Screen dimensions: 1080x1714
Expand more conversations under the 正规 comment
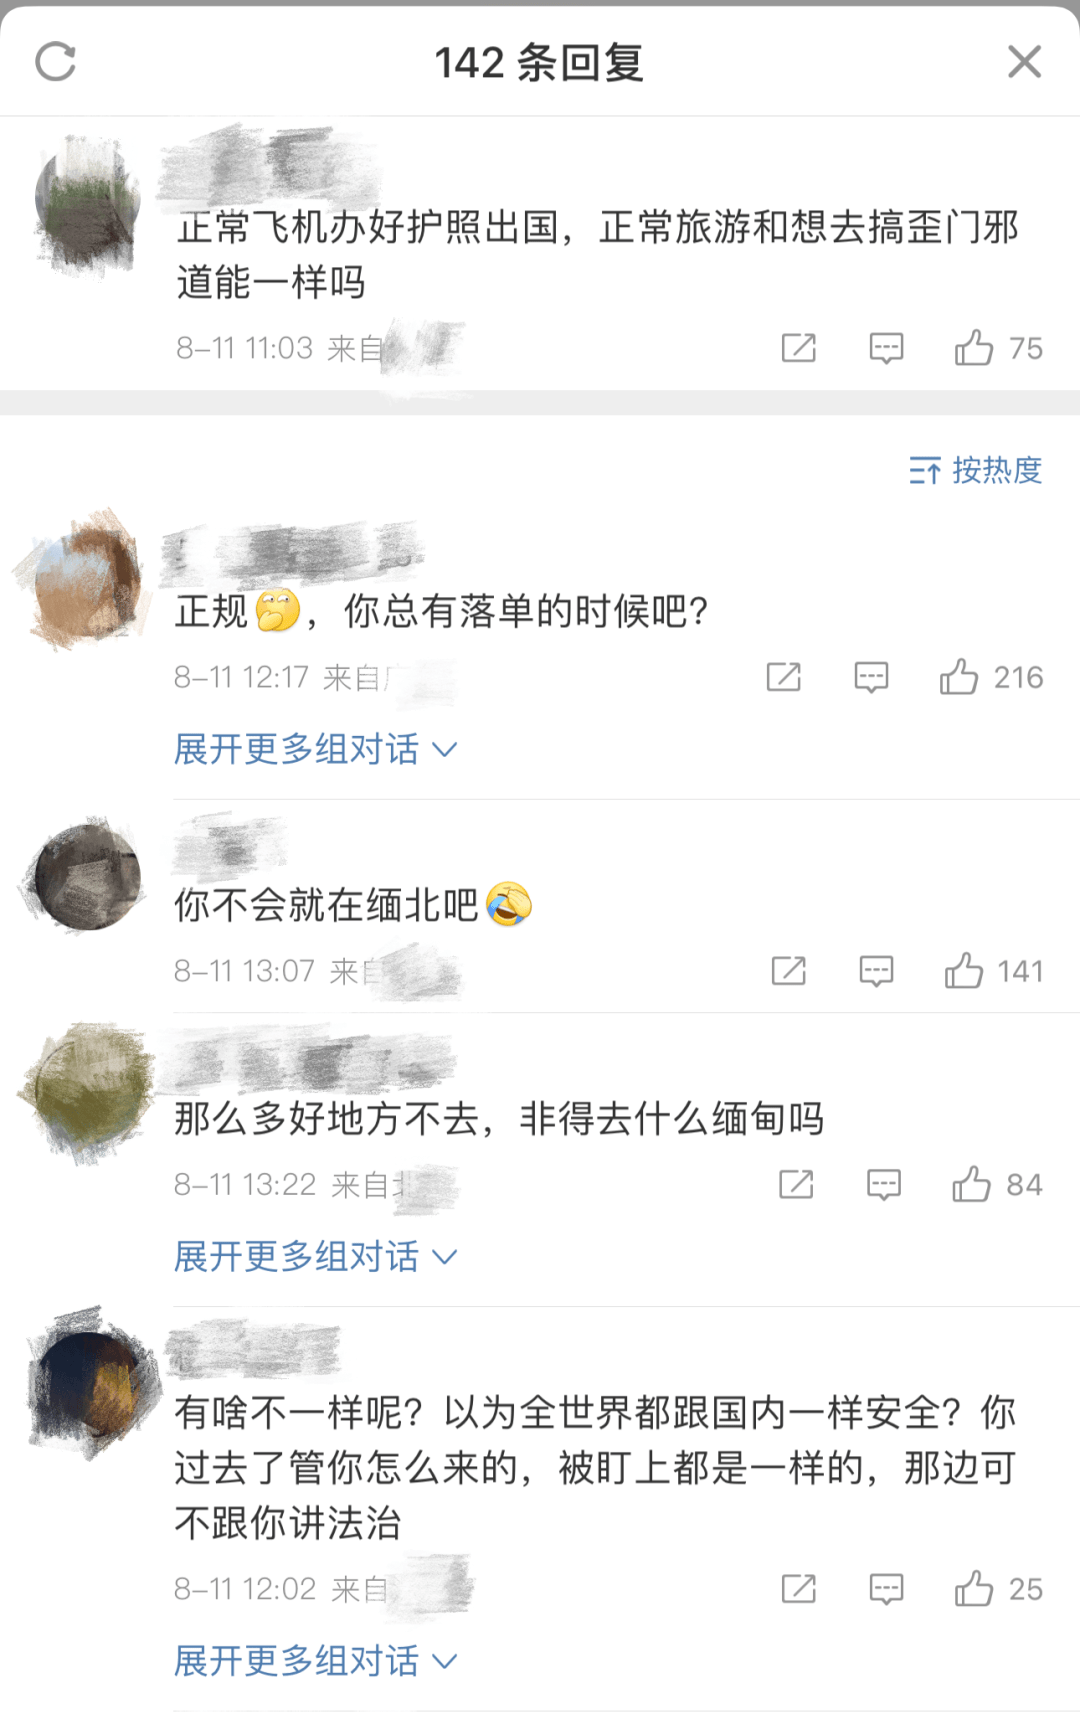316,749
